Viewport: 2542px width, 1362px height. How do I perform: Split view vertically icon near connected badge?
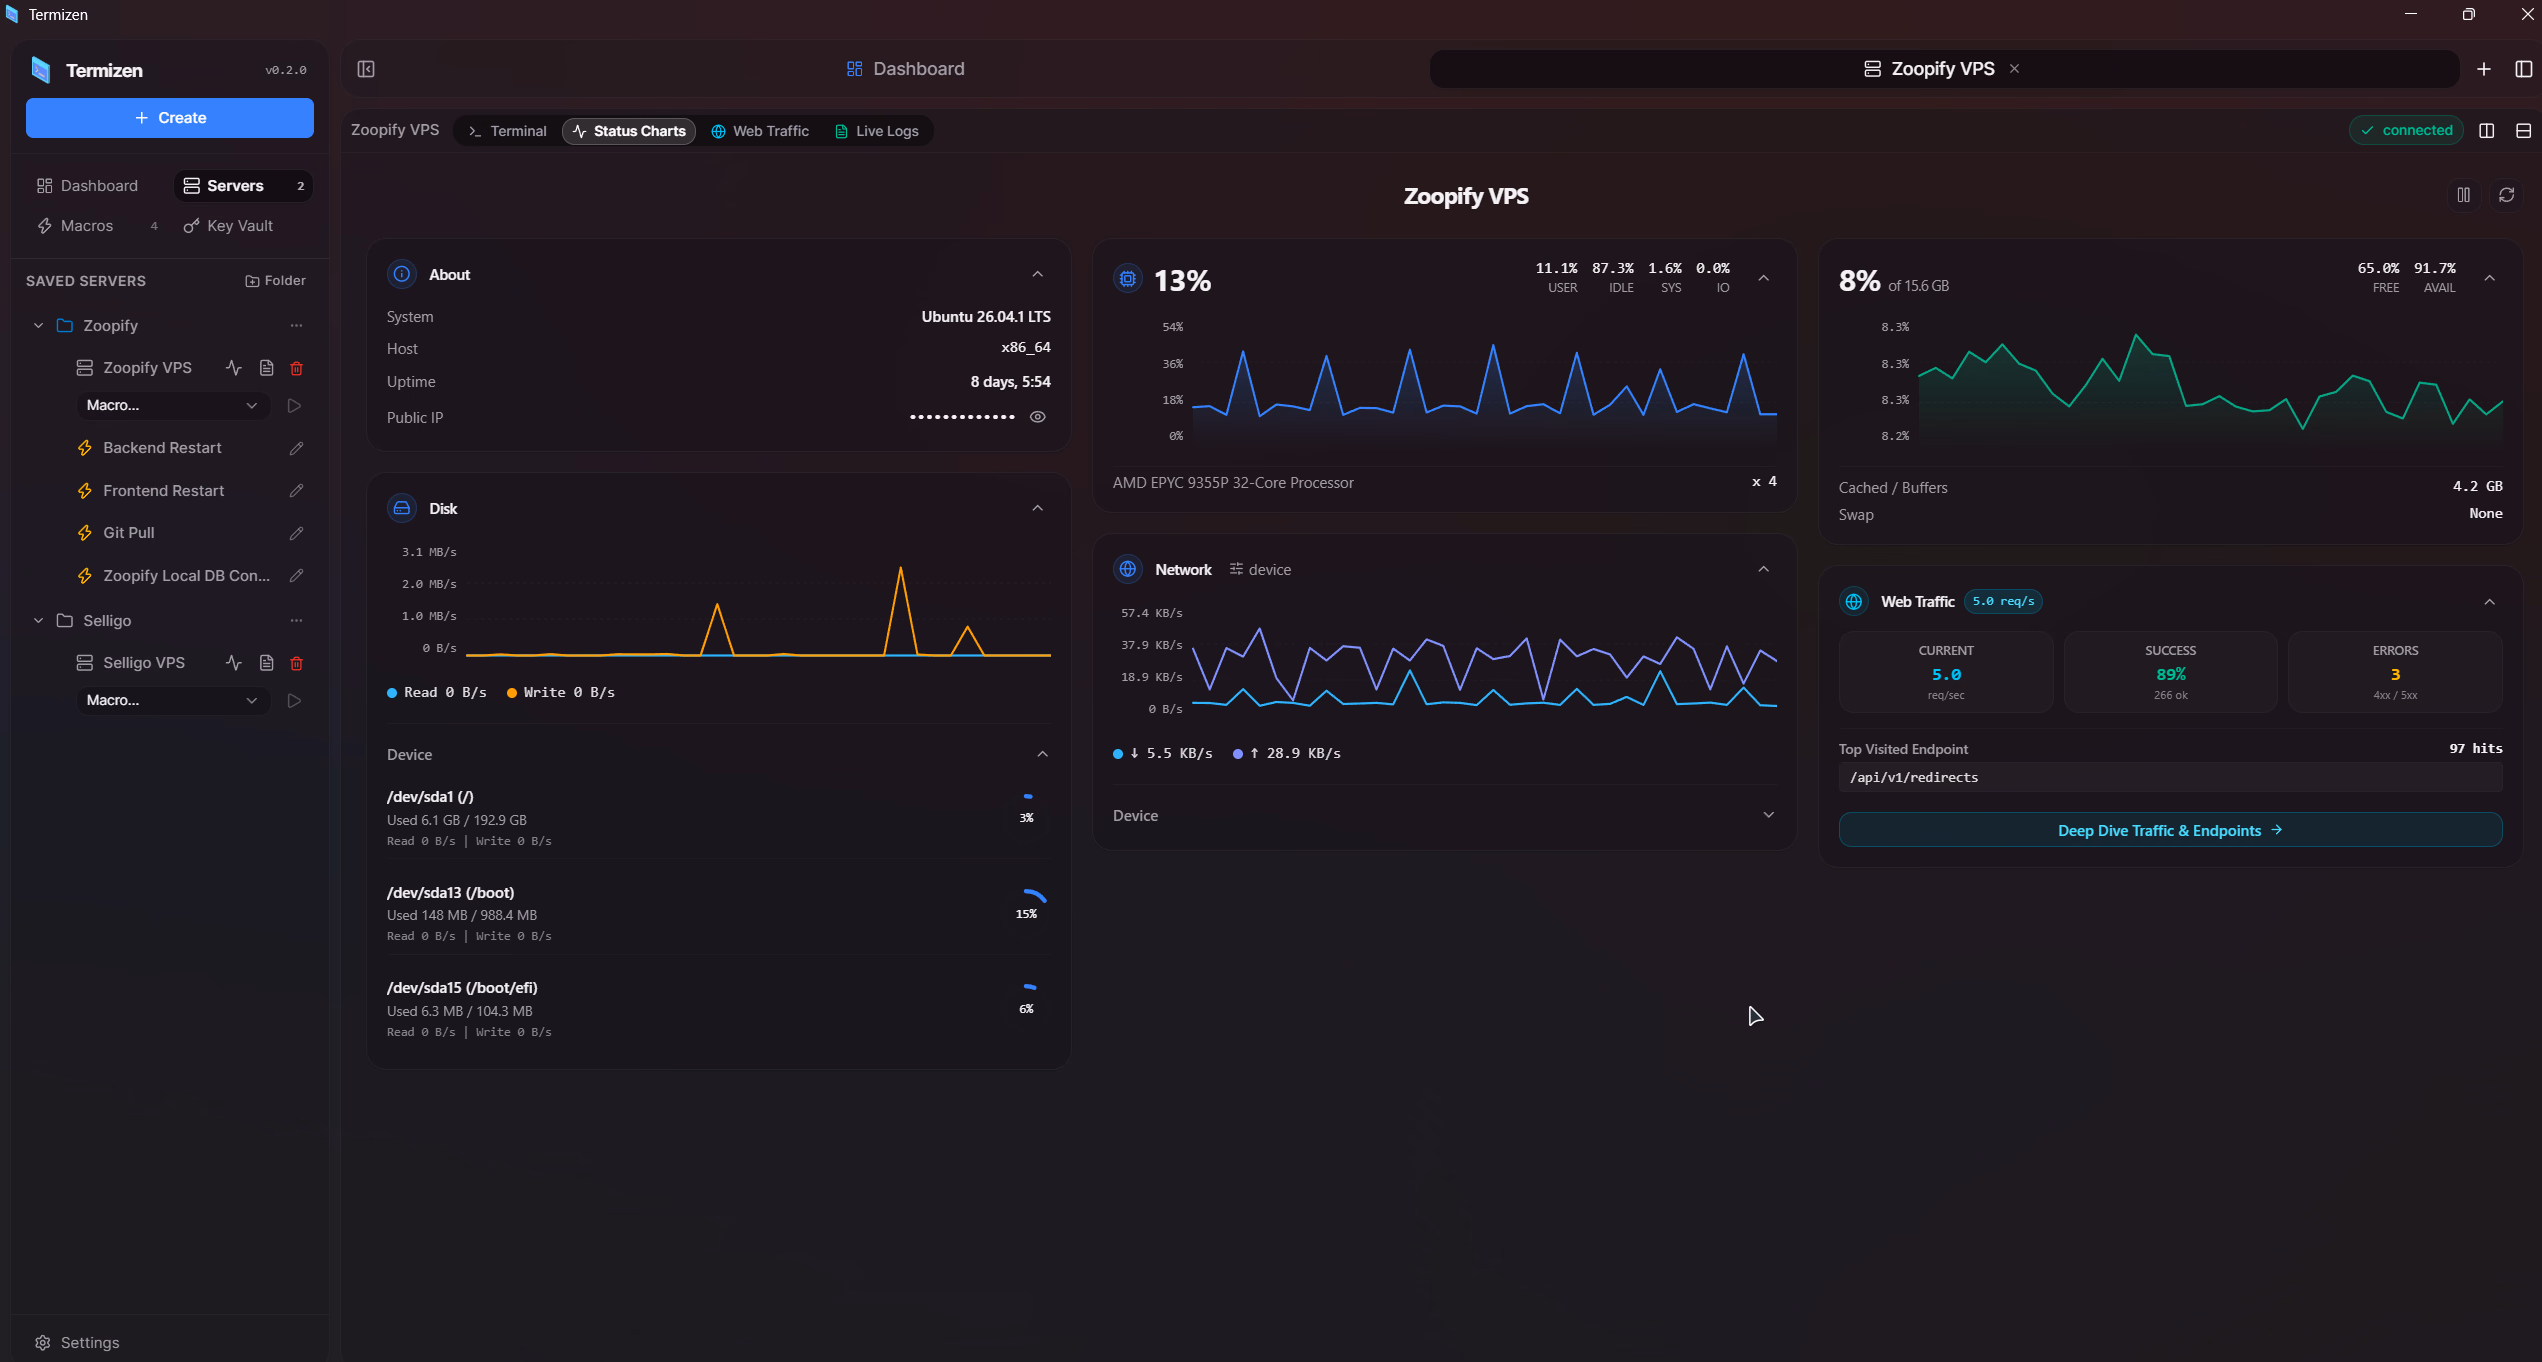tap(2487, 131)
